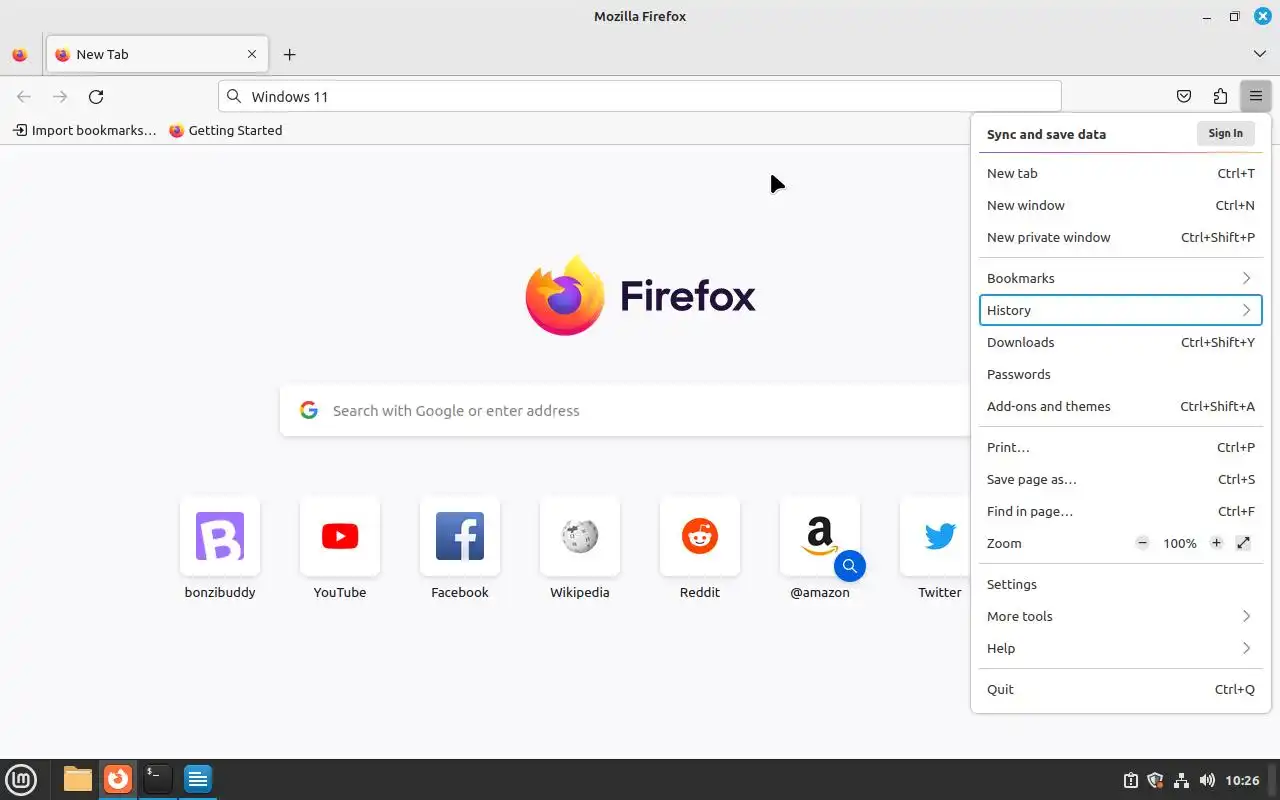The height and width of the screenshot is (800, 1280).
Task: Click the clipboard tray icon
Action: tap(1131, 780)
